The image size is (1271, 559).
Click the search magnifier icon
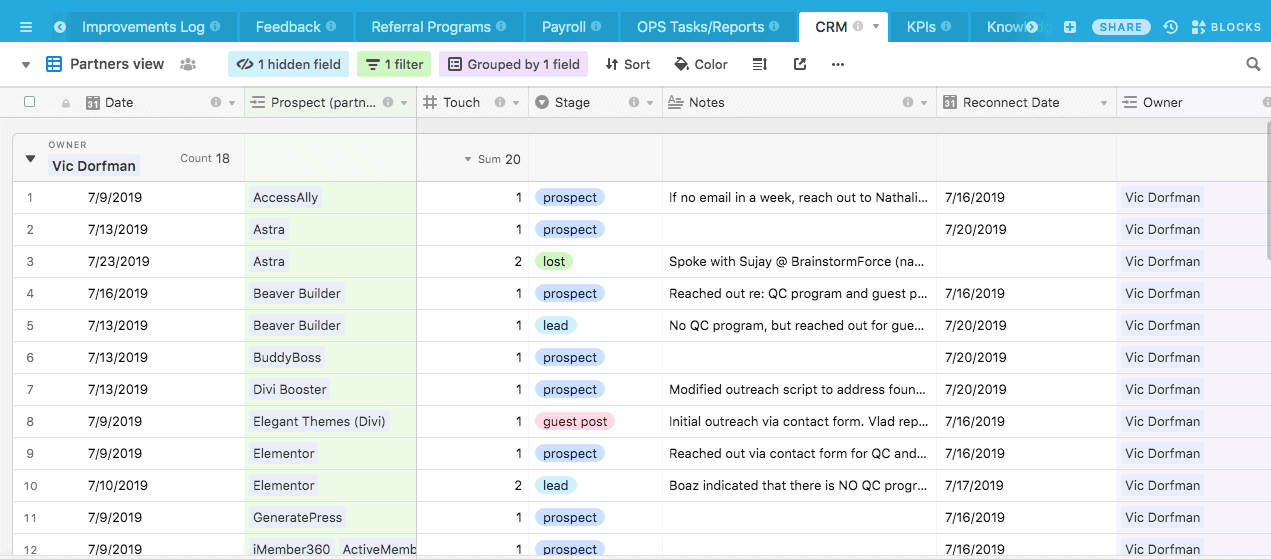pyautogui.click(x=1253, y=64)
